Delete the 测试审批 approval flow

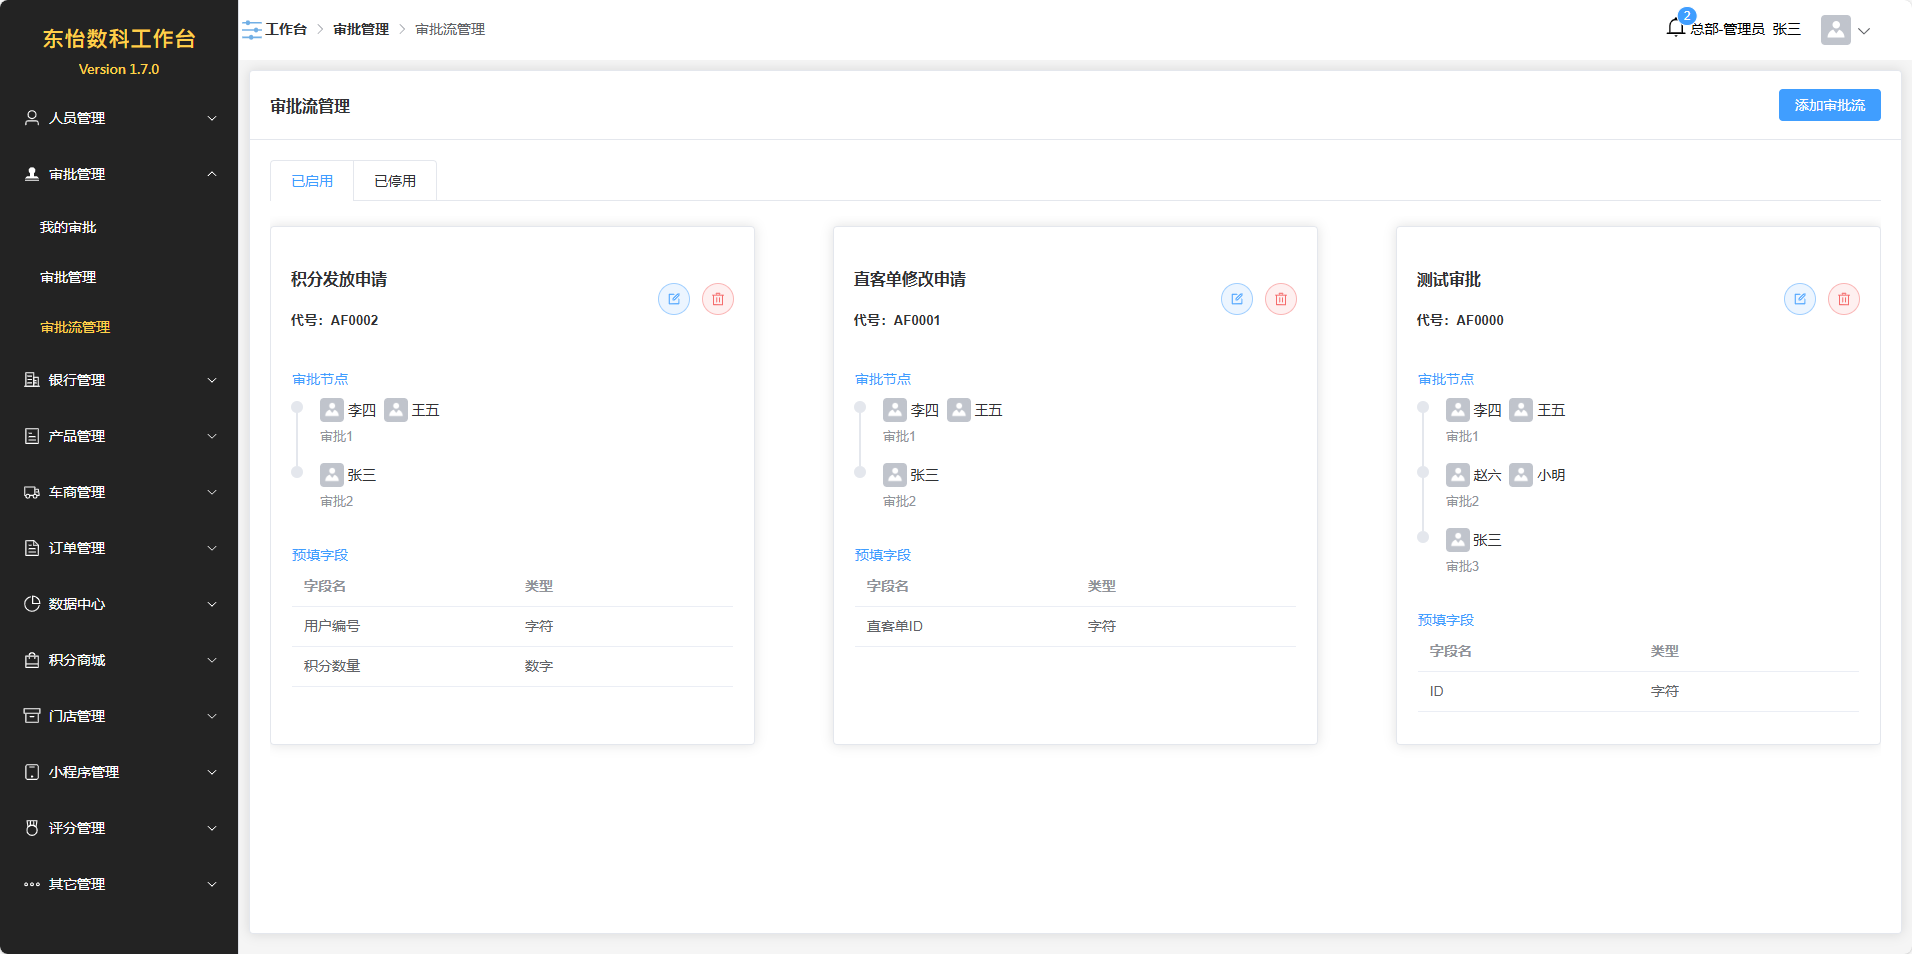pyautogui.click(x=1844, y=299)
